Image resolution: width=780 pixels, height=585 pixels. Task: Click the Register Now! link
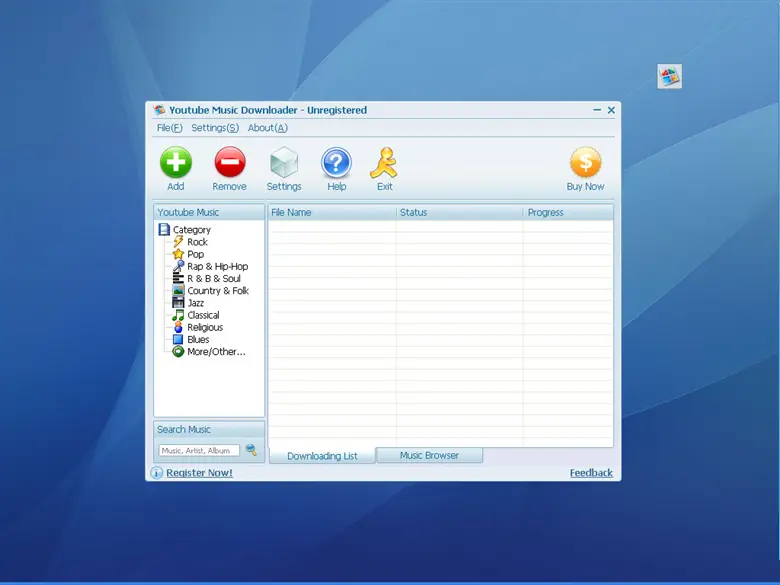point(199,473)
